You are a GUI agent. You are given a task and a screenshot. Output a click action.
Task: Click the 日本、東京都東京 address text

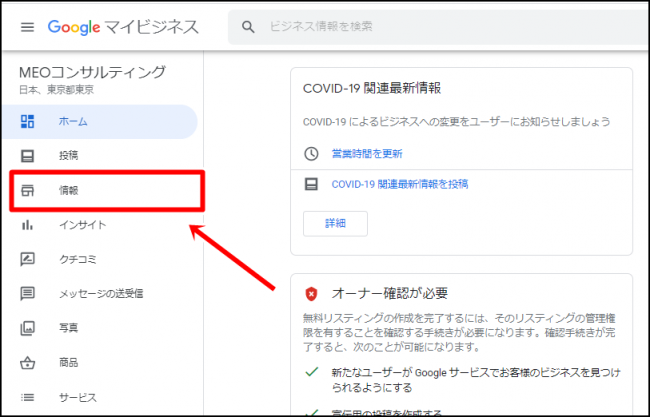[56, 90]
